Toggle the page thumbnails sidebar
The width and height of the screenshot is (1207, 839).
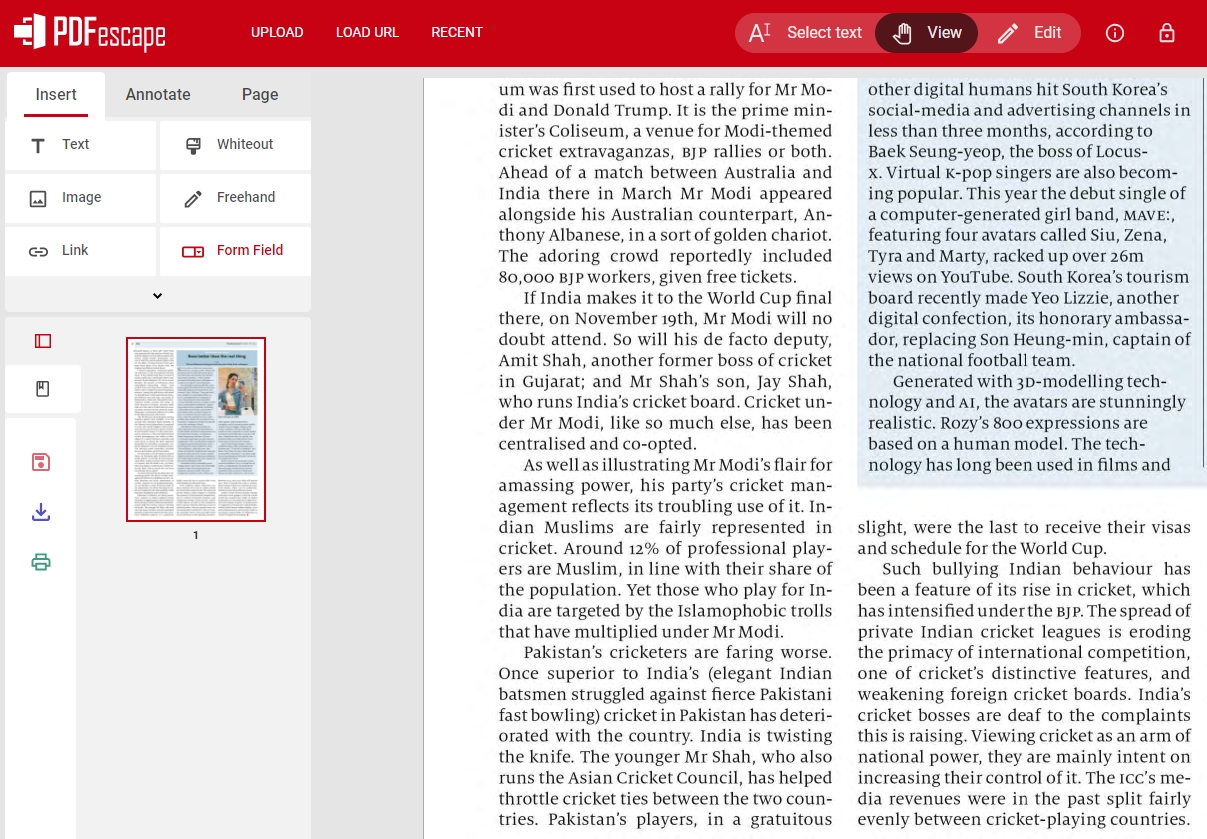(x=42, y=340)
